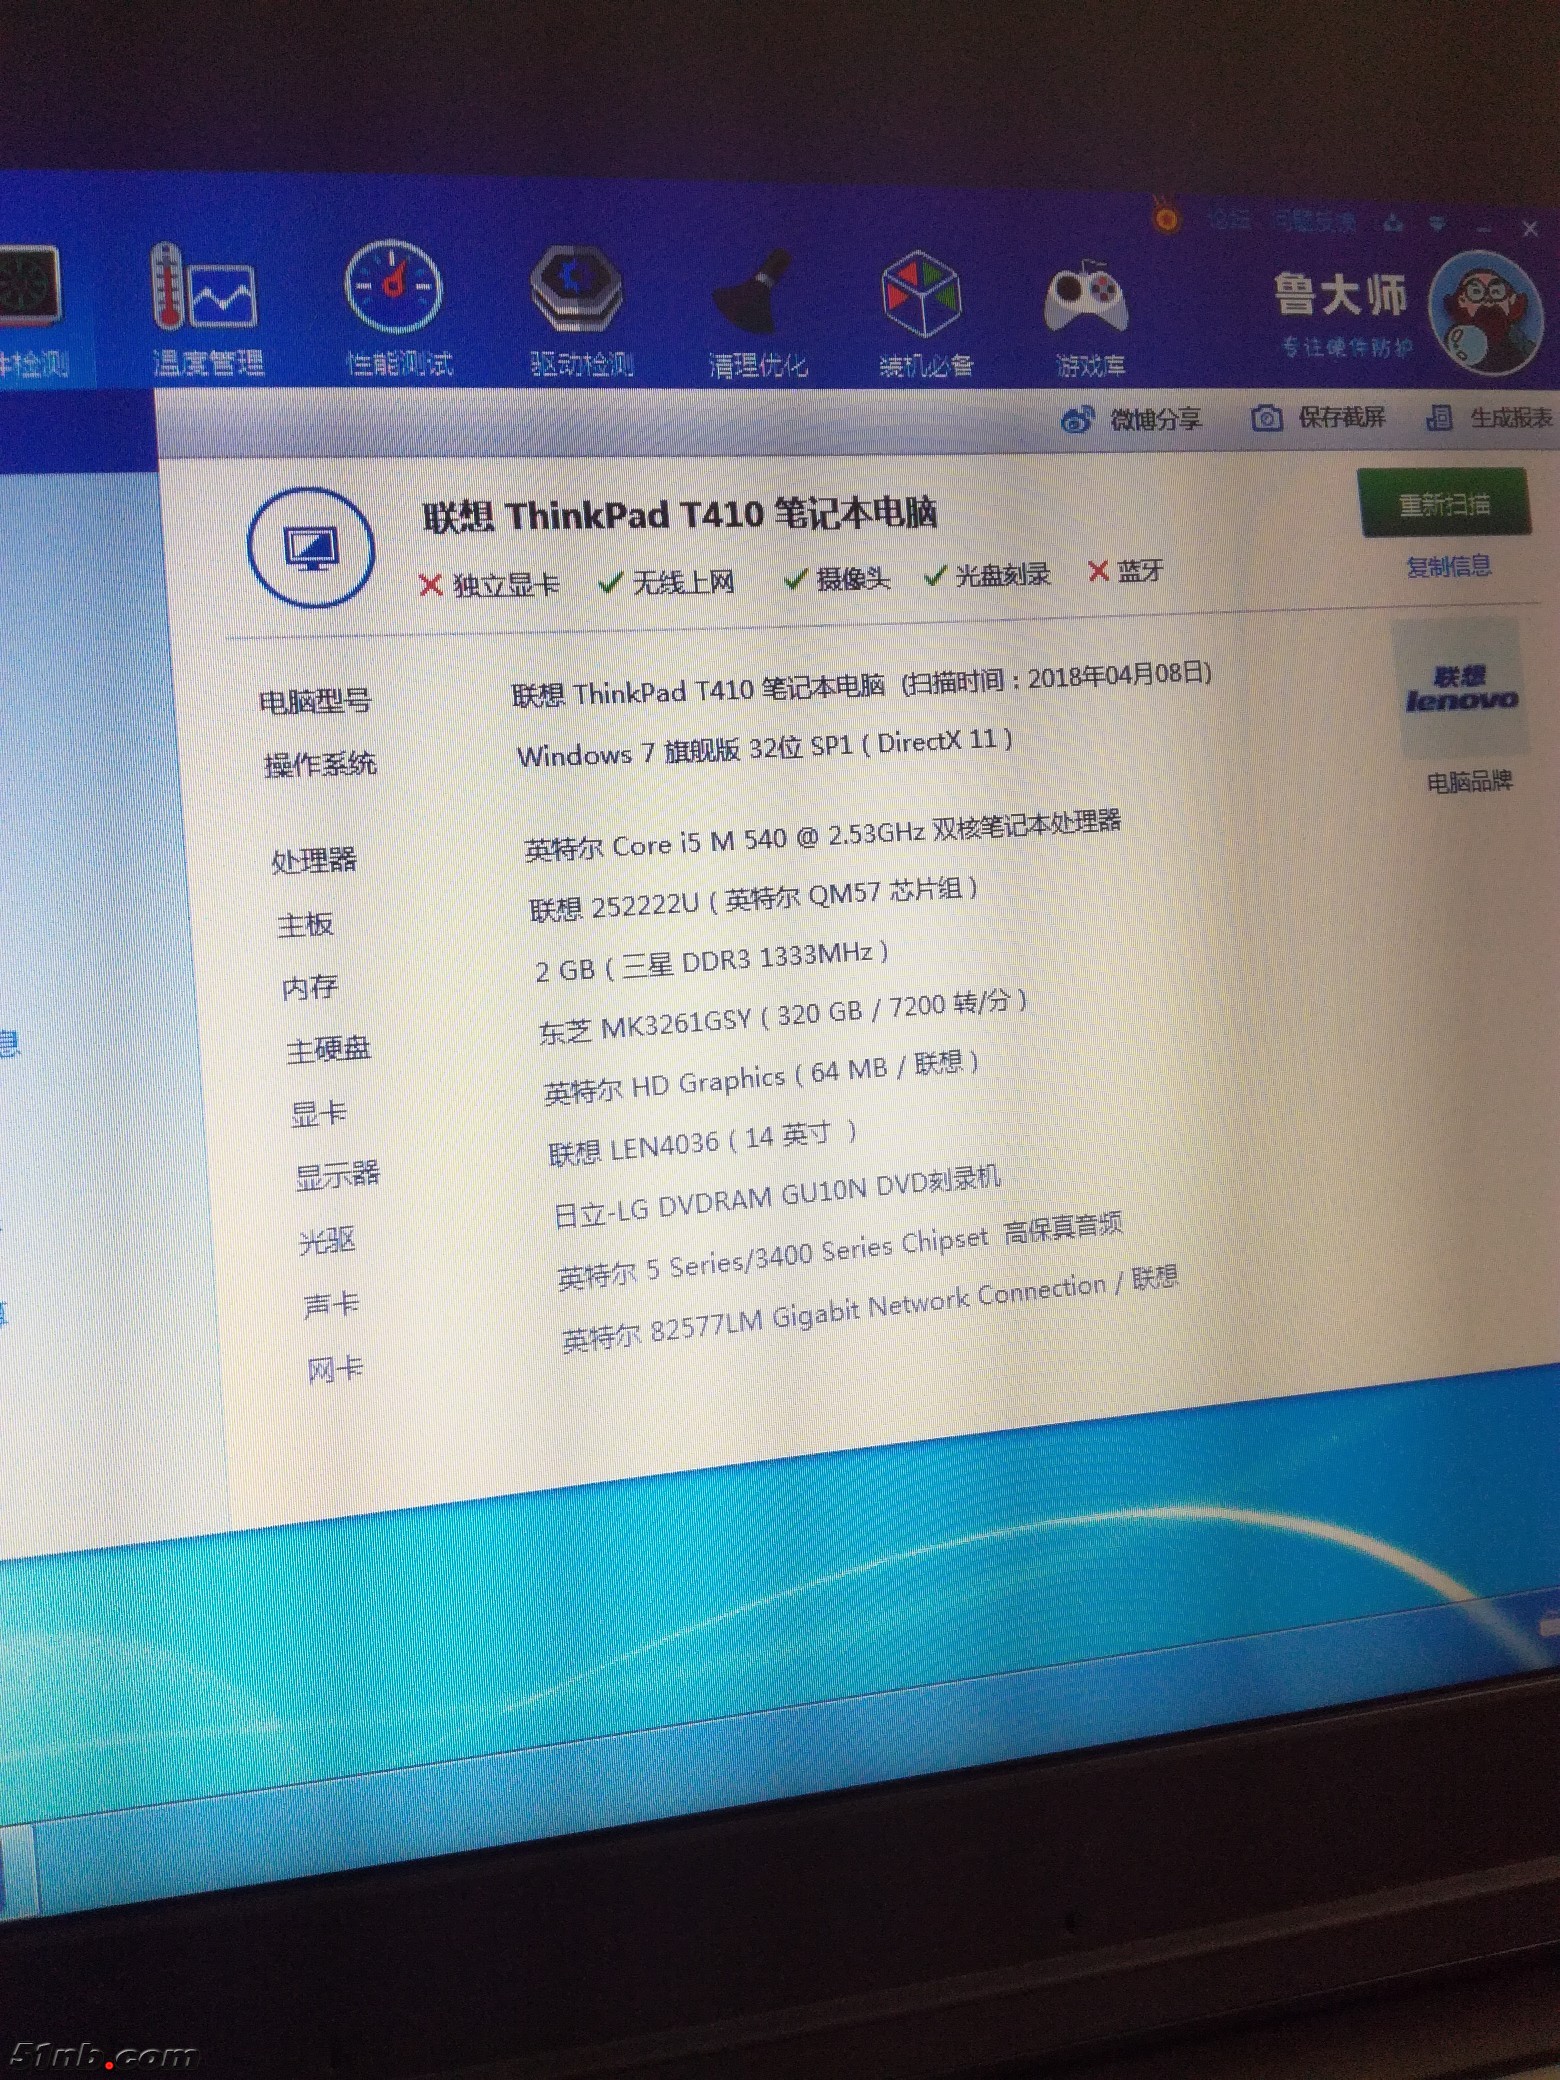Open the title bar dropdown menu arrow

coord(1438,223)
